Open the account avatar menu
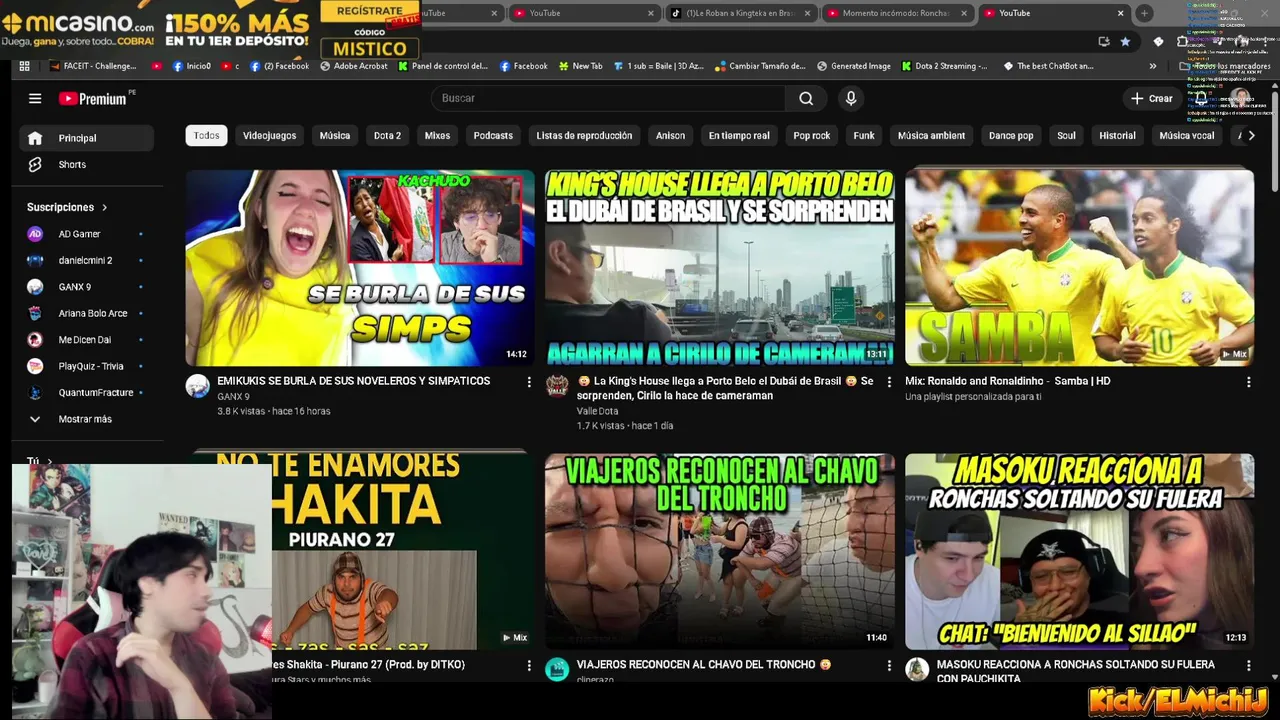Image resolution: width=1280 pixels, height=720 pixels. click(x=1240, y=98)
